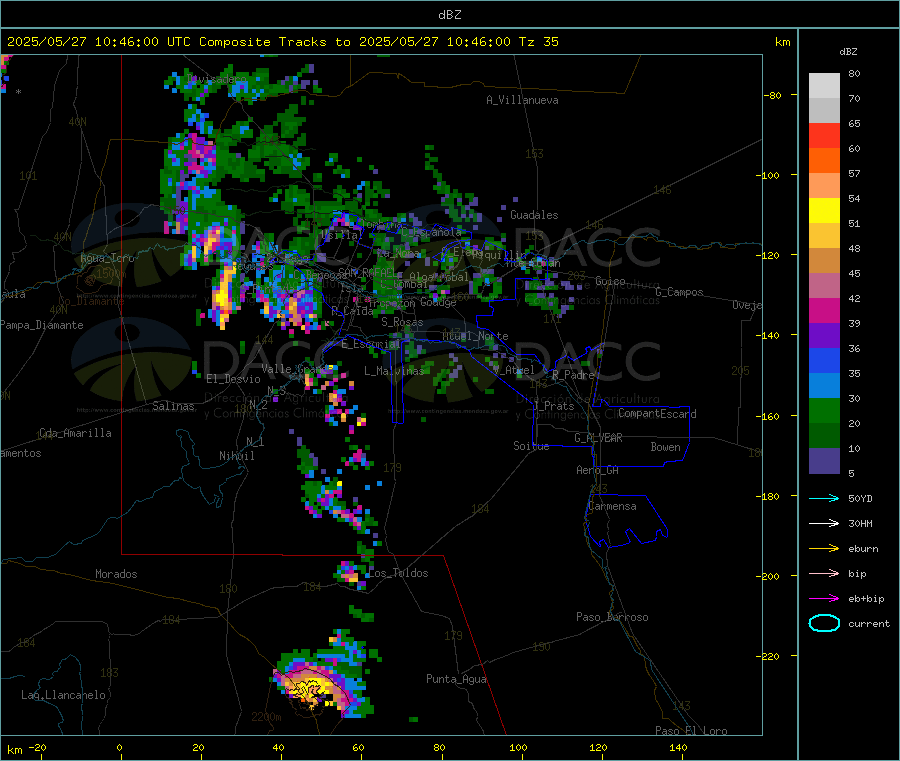Click the yellow 51-54 dBZ legend swatch
900x761 pixels.
(824, 211)
